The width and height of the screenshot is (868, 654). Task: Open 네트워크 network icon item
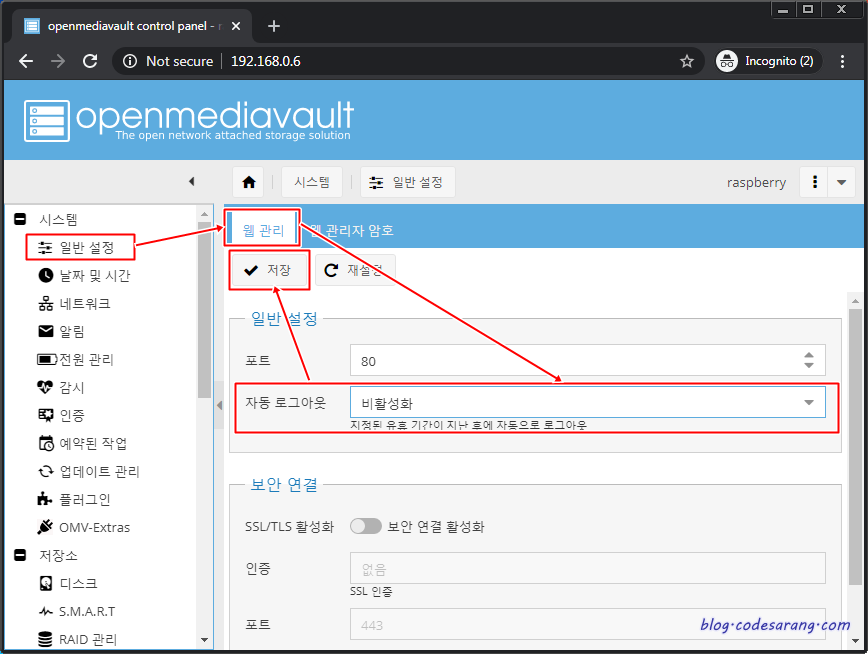point(74,303)
